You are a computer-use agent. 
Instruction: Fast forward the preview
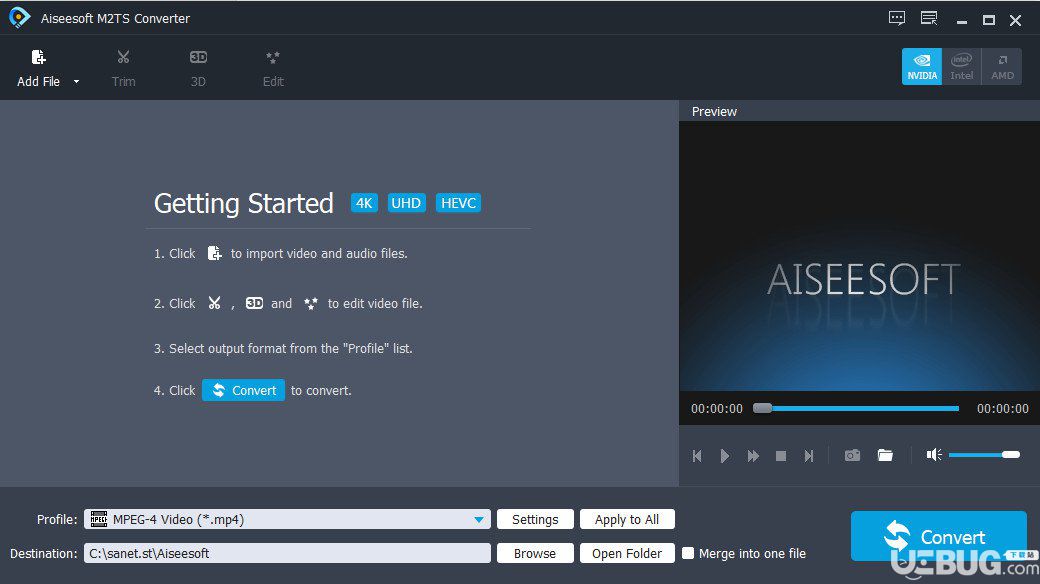[753, 456]
